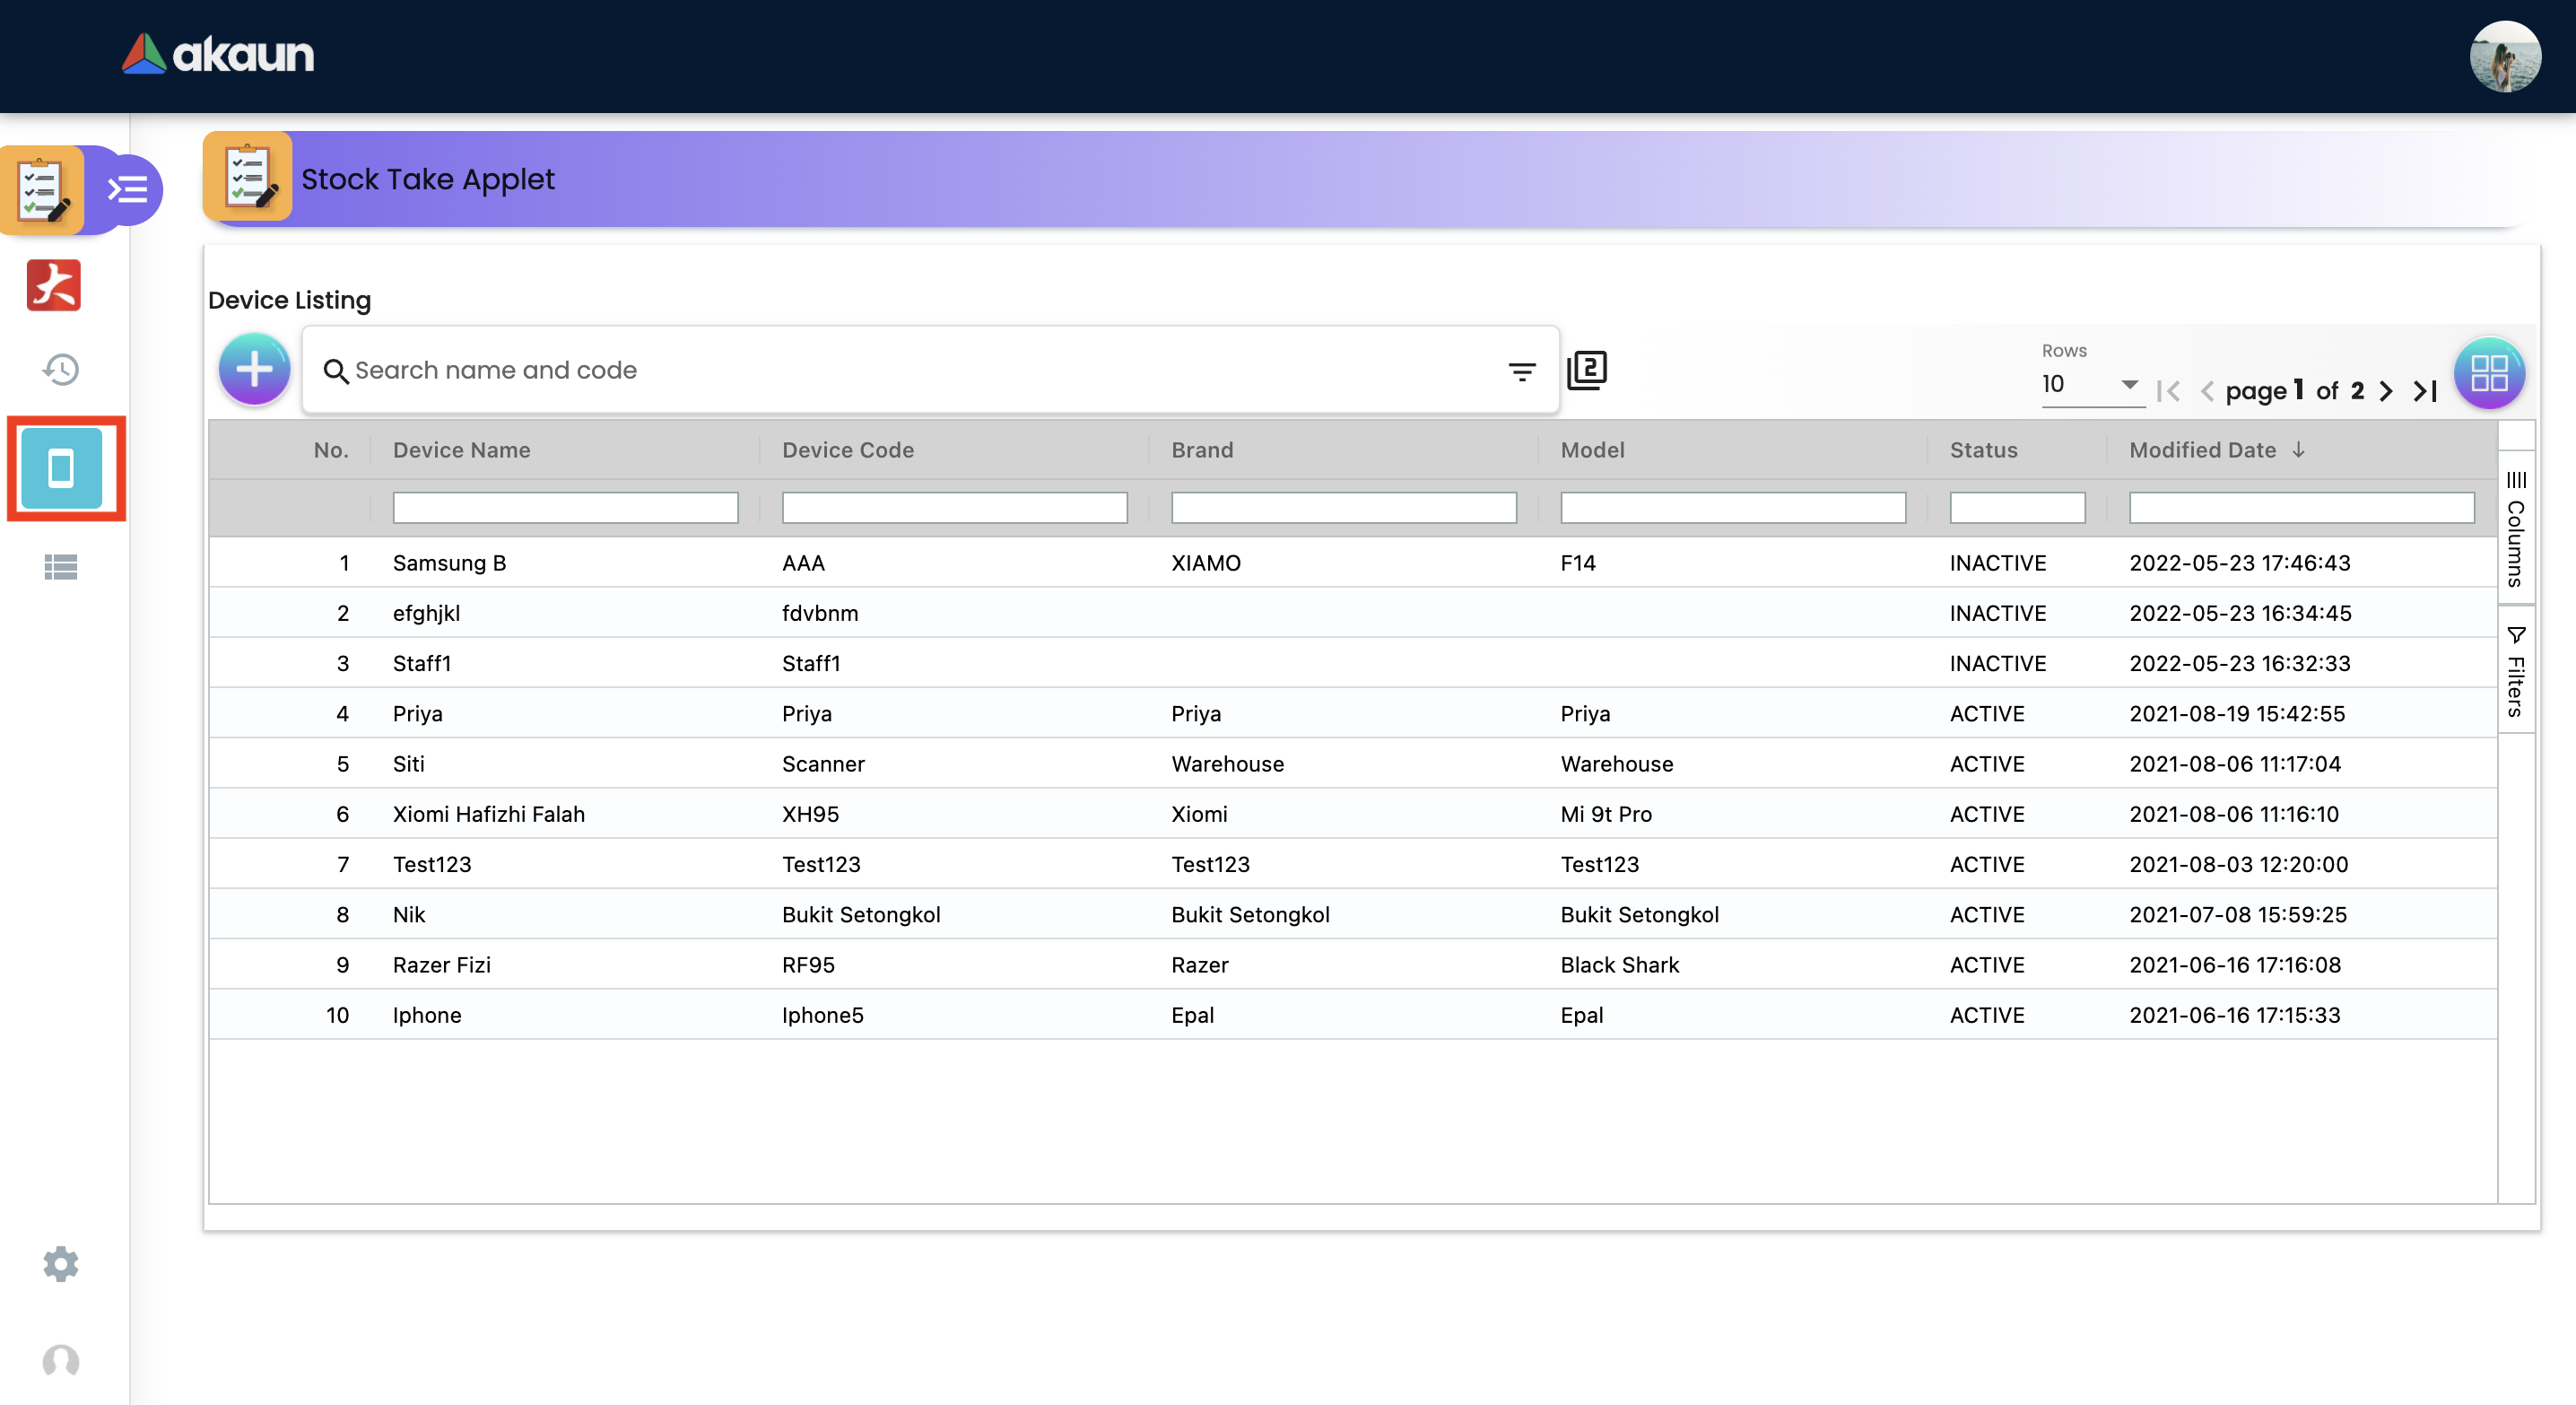
Task: Select the Xiomi Hafizhi Falah row
Action: pyautogui.click(x=489, y=814)
